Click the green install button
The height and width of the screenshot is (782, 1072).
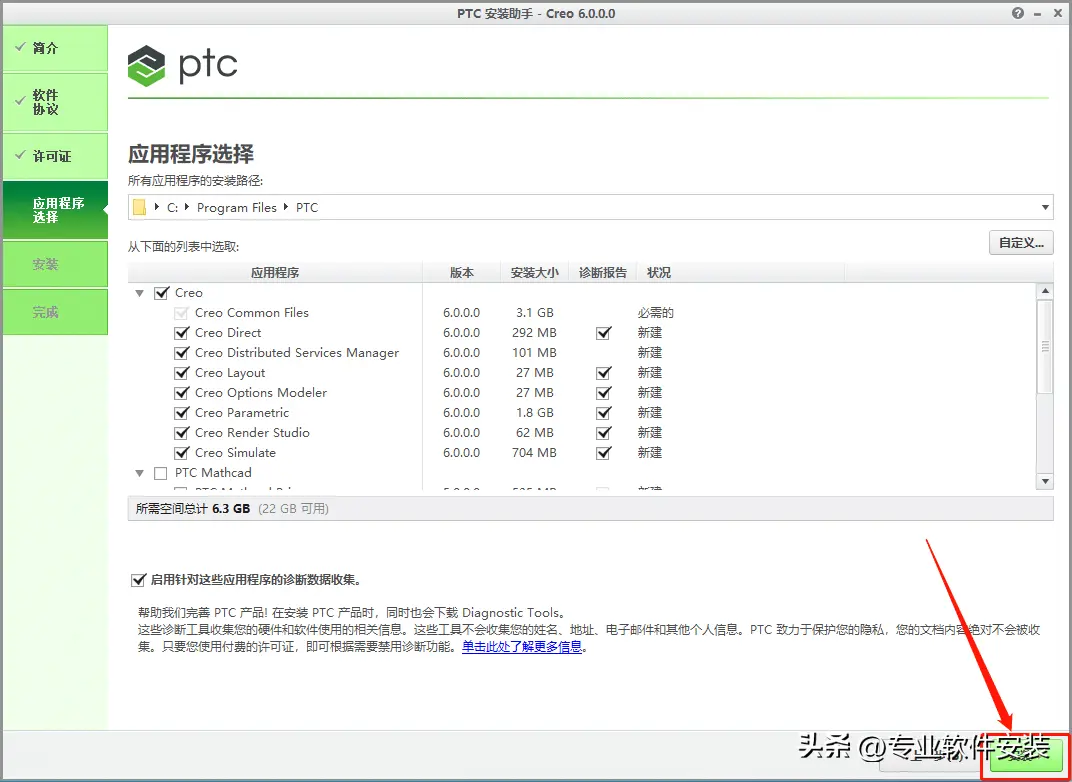coord(1024,756)
